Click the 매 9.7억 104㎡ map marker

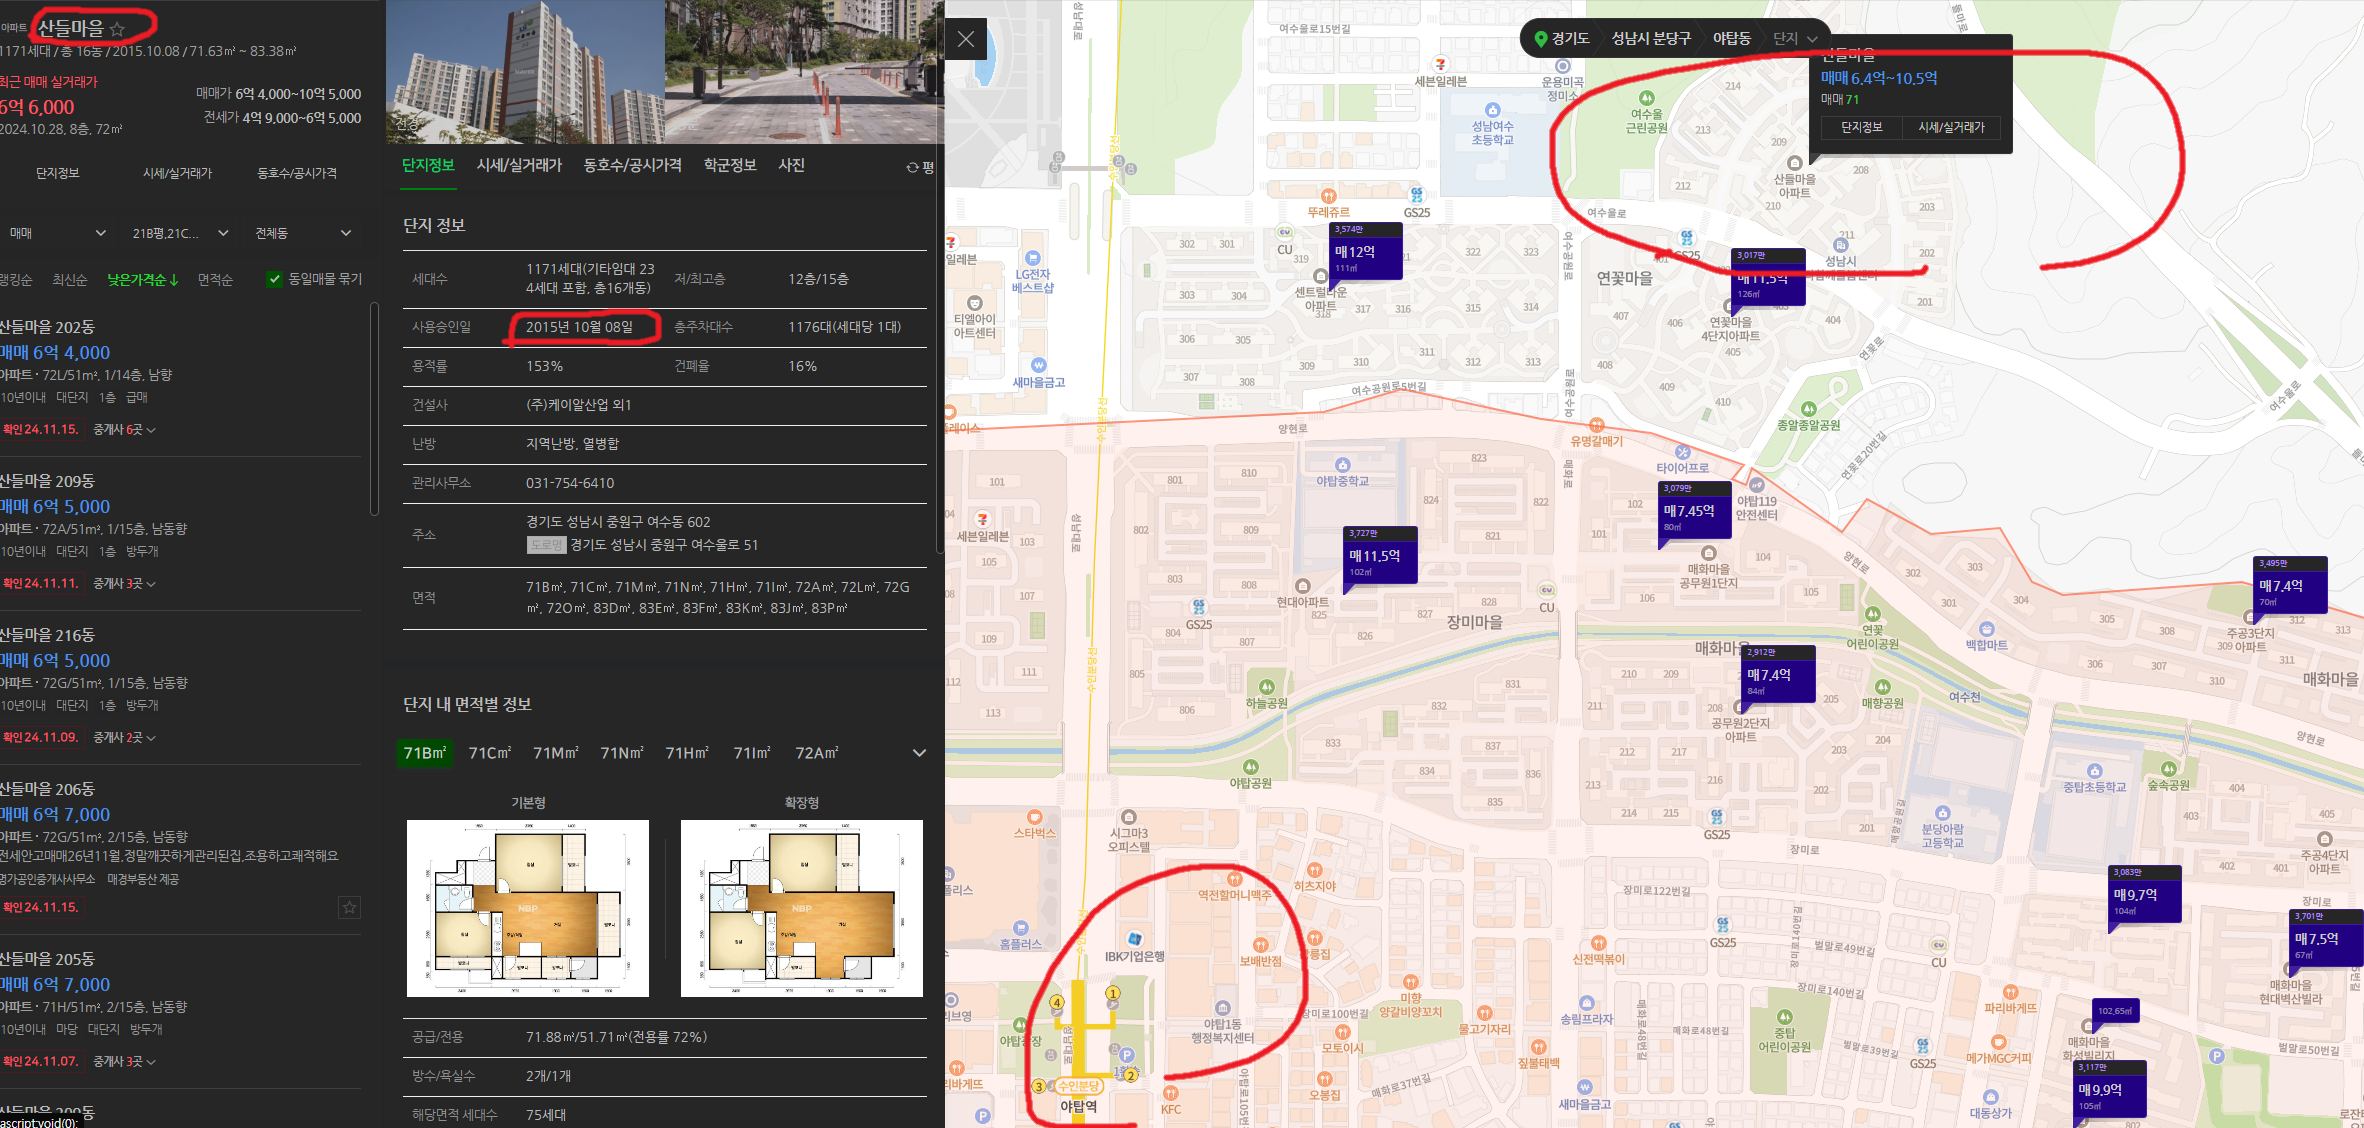click(2144, 895)
